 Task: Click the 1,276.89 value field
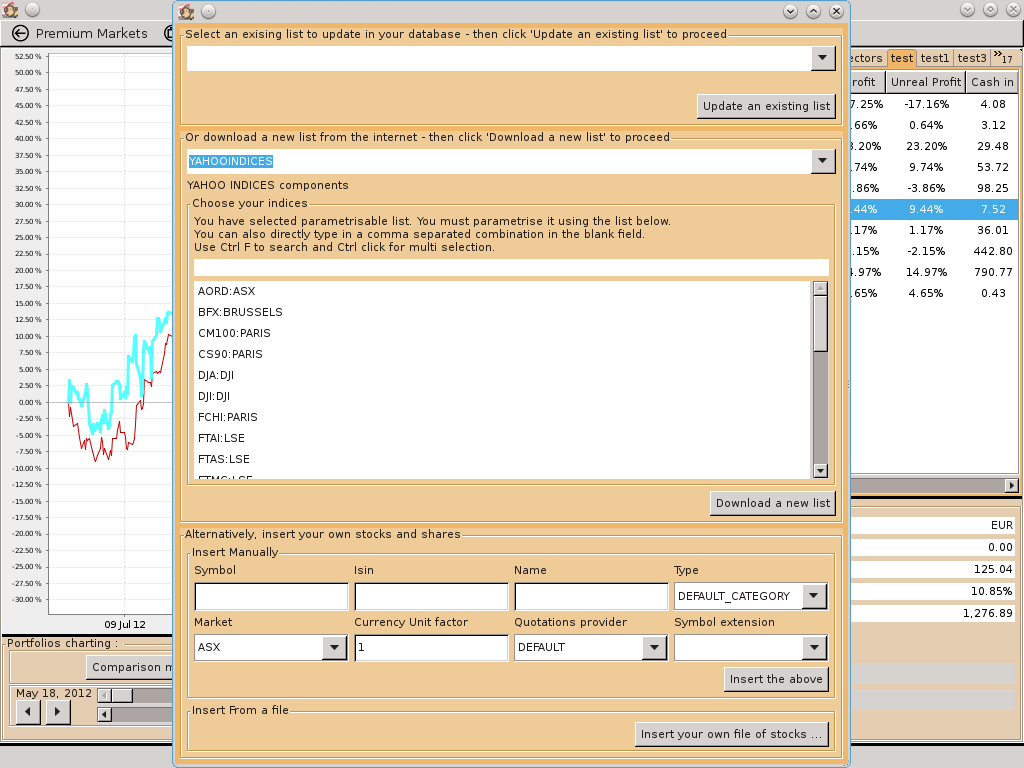934,613
